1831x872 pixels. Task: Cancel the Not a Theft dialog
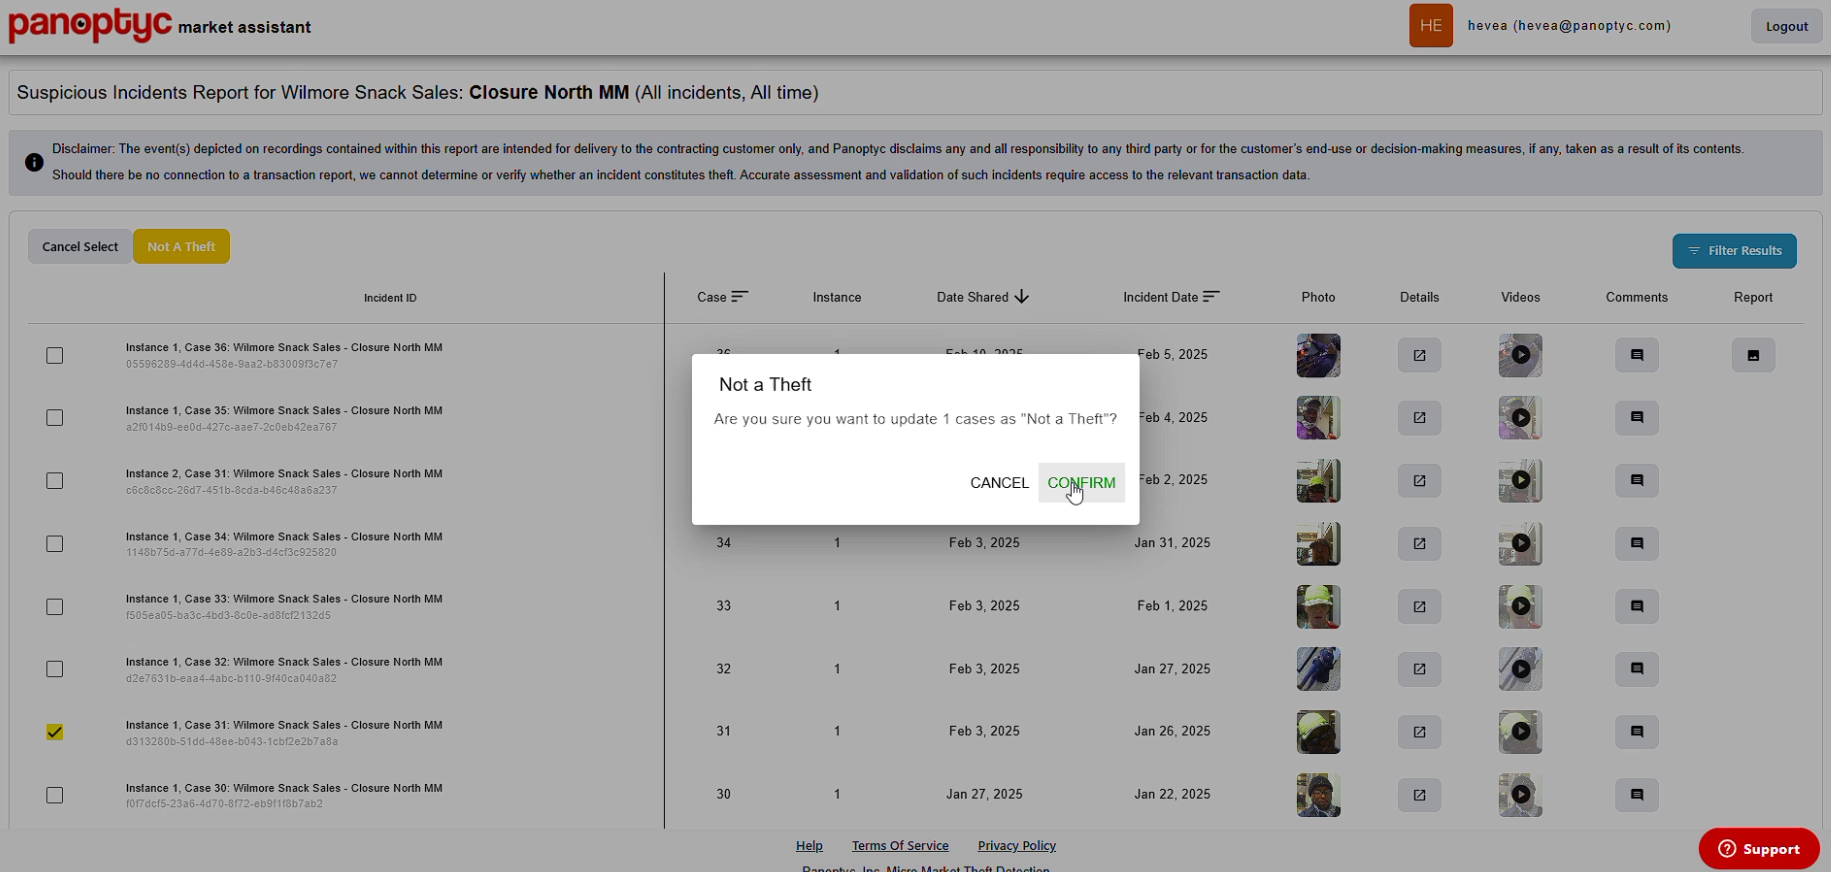point(999,483)
